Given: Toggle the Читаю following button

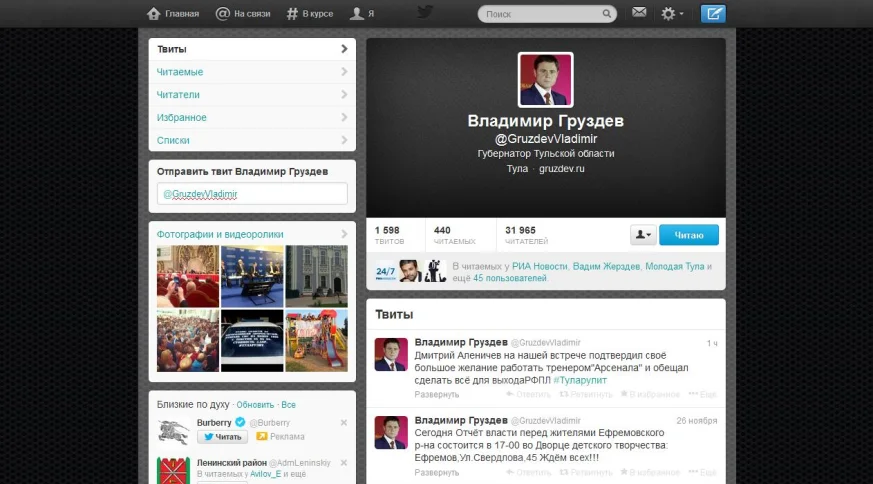Looking at the screenshot, I should [x=689, y=235].
